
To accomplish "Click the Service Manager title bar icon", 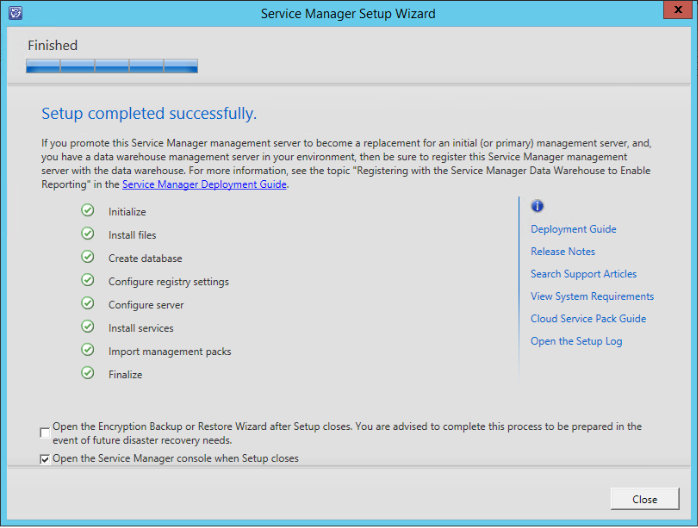I will (x=13, y=13).
